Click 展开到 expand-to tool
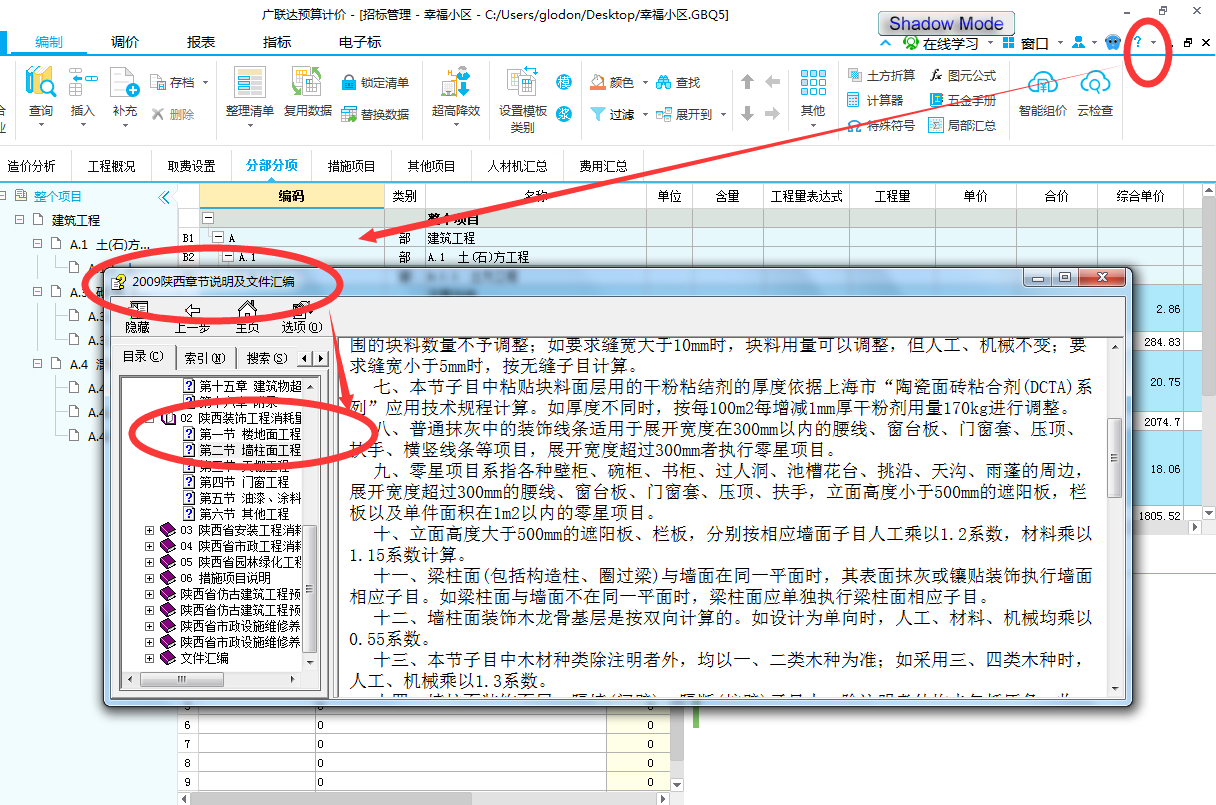1216x805 pixels. [x=684, y=114]
